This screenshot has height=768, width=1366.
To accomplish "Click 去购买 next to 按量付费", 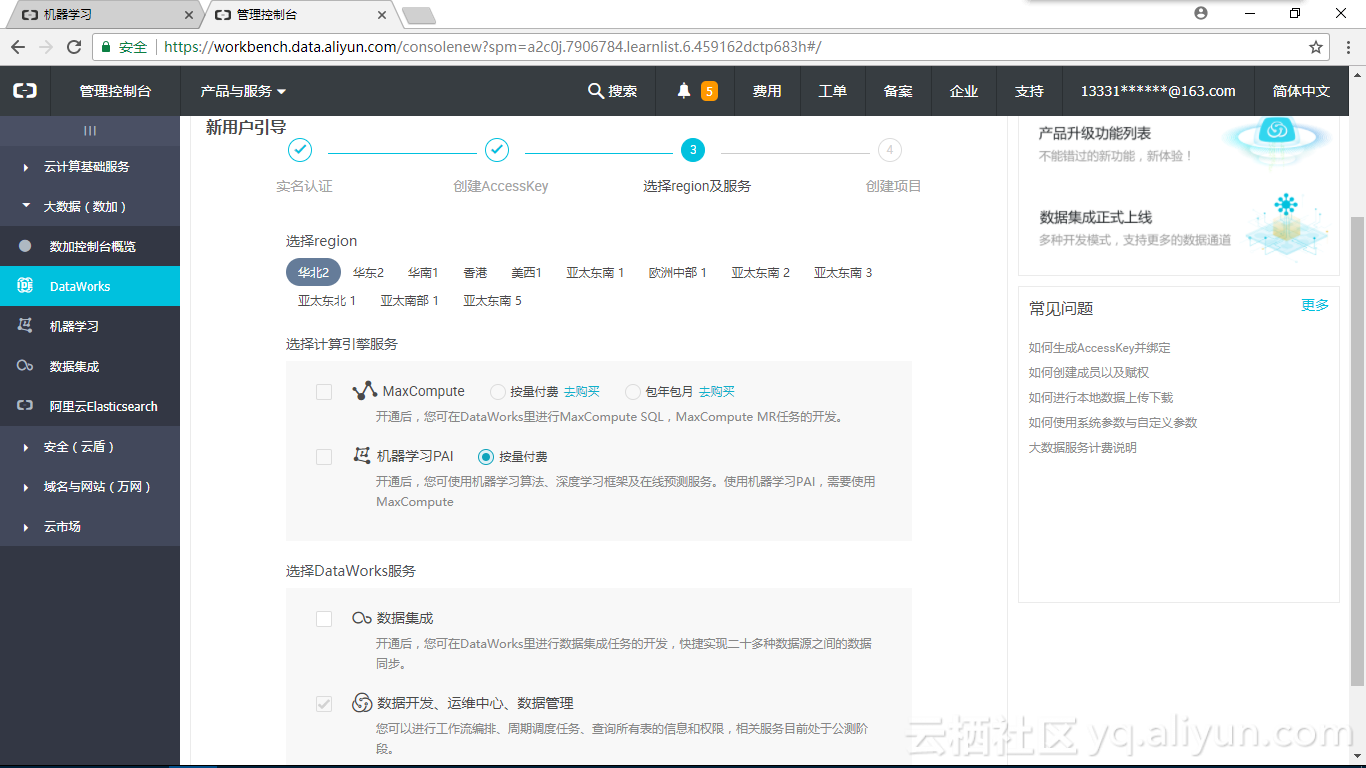I will point(582,392).
